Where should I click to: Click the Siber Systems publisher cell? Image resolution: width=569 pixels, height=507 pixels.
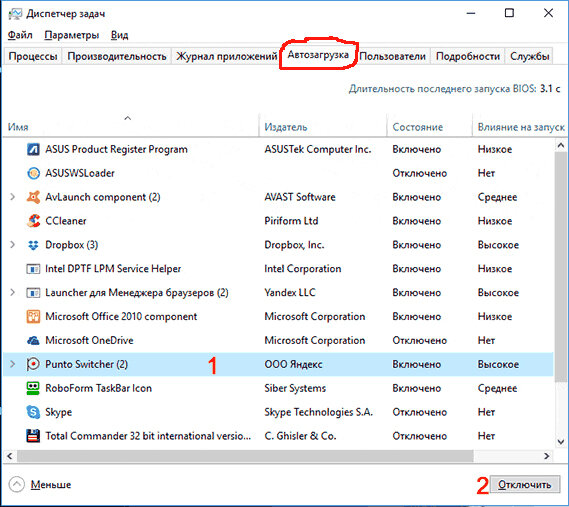pyautogui.click(x=295, y=388)
